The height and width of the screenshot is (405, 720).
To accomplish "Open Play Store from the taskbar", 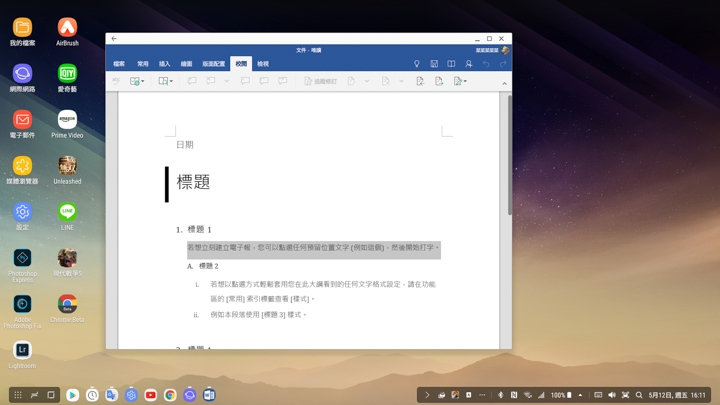I will [73, 395].
